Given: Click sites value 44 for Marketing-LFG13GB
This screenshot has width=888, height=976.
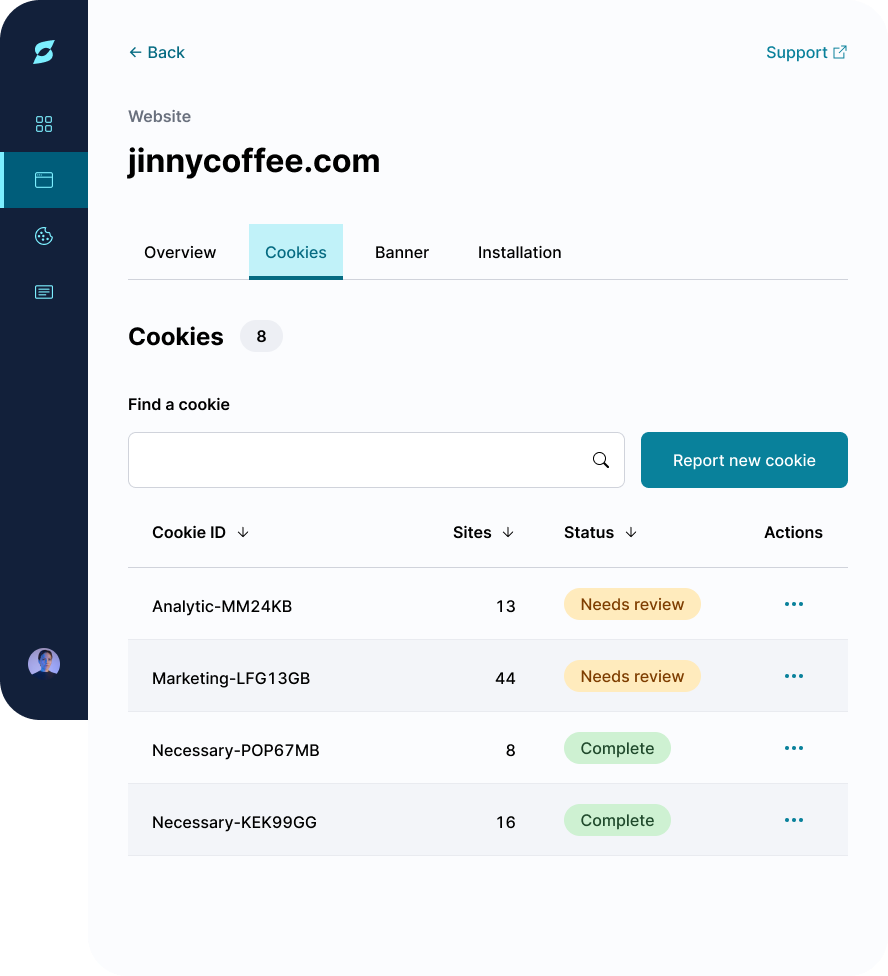Looking at the screenshot, I should pyautogui.click(x=505, y=678).
